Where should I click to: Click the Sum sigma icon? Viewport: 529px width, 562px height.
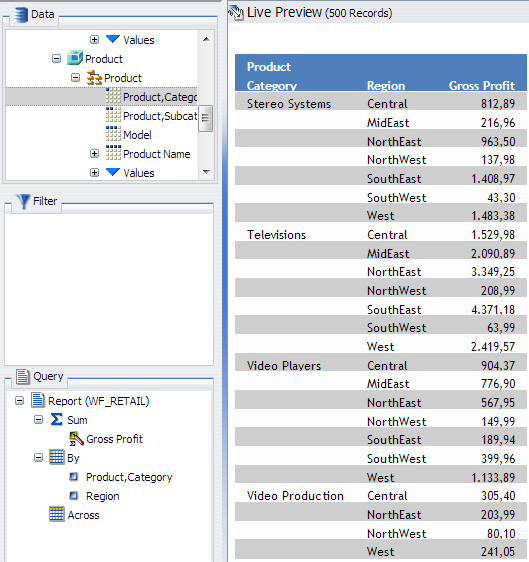click(56, 420)
